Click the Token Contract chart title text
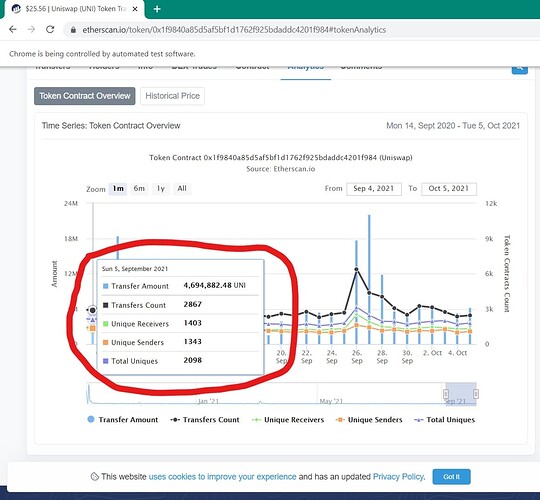The image size is (540, 500). tap(281, 158)
